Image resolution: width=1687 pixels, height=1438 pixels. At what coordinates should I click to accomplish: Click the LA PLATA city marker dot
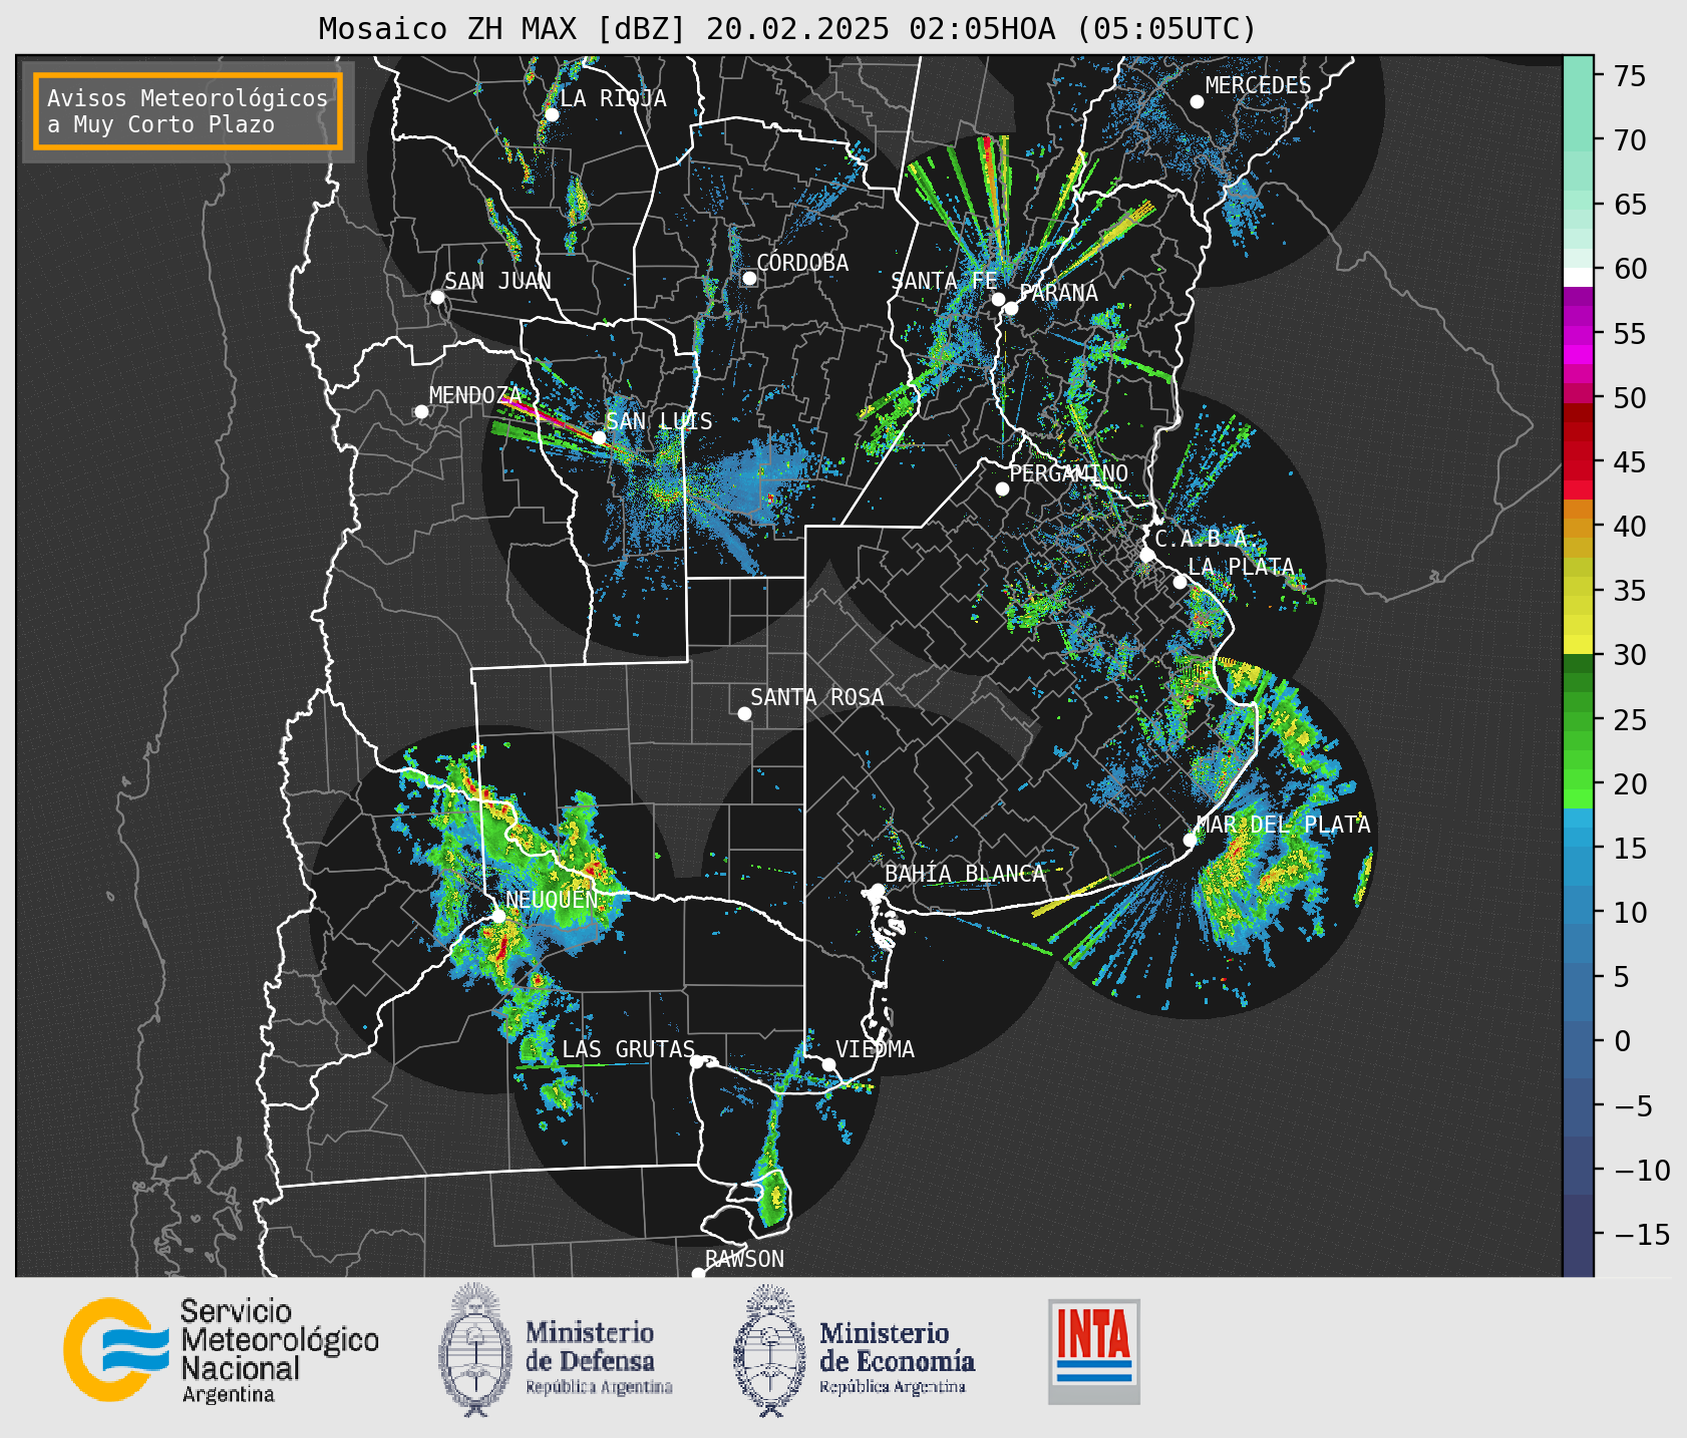point(1180,582)
